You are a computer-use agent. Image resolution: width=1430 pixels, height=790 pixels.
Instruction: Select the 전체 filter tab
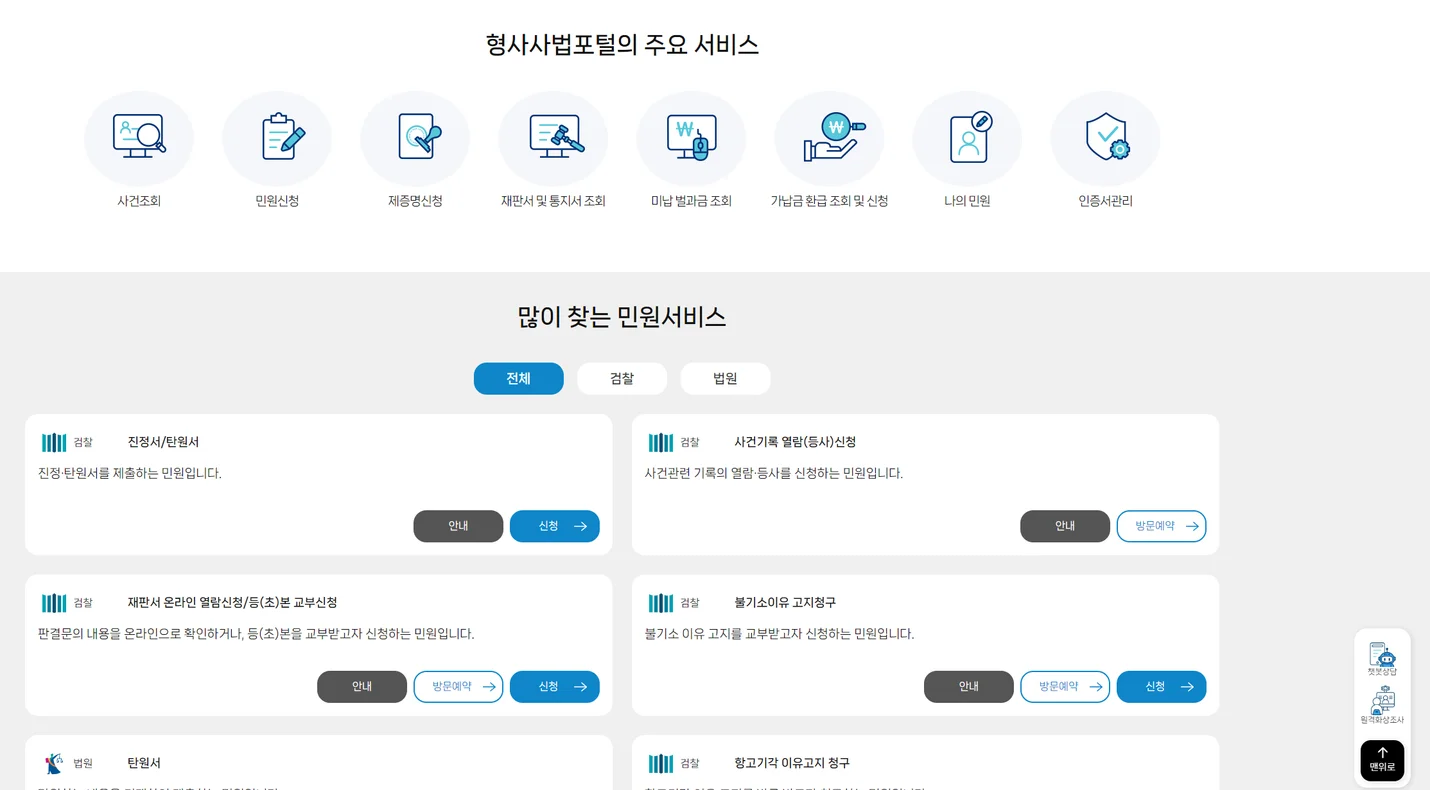(x=519, y=379)
